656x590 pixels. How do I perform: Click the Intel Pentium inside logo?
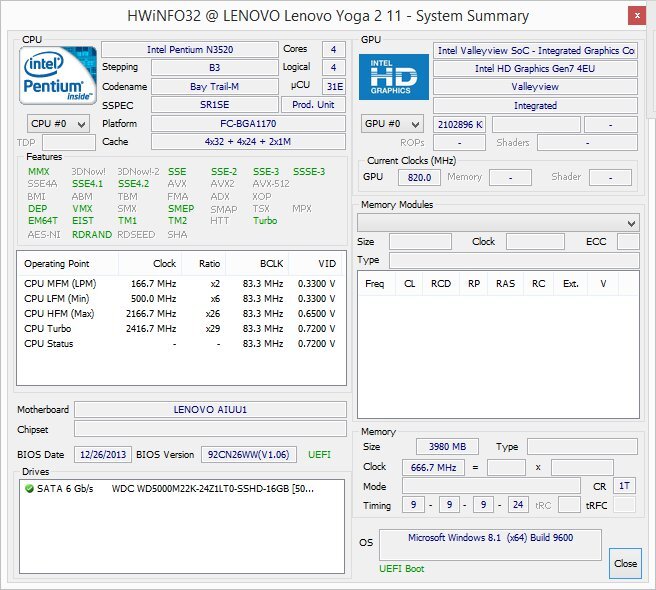(x=58, y=75)
